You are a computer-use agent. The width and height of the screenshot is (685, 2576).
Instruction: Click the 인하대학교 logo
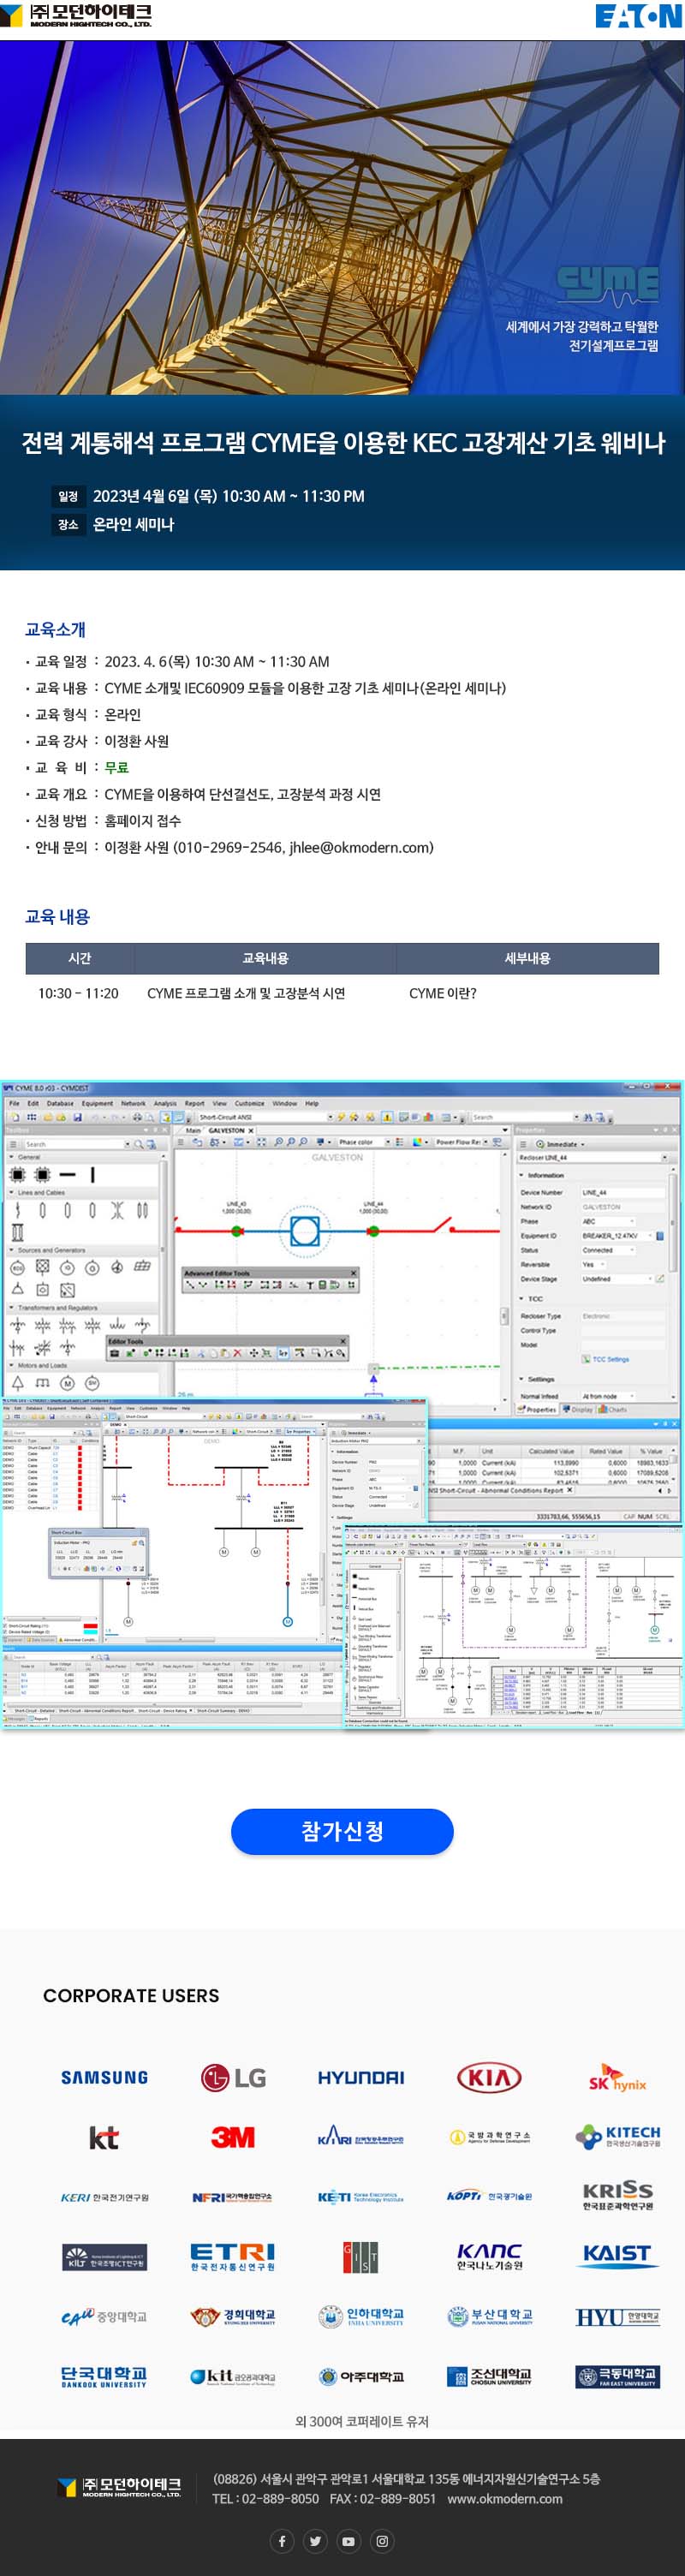(361, 2317)
